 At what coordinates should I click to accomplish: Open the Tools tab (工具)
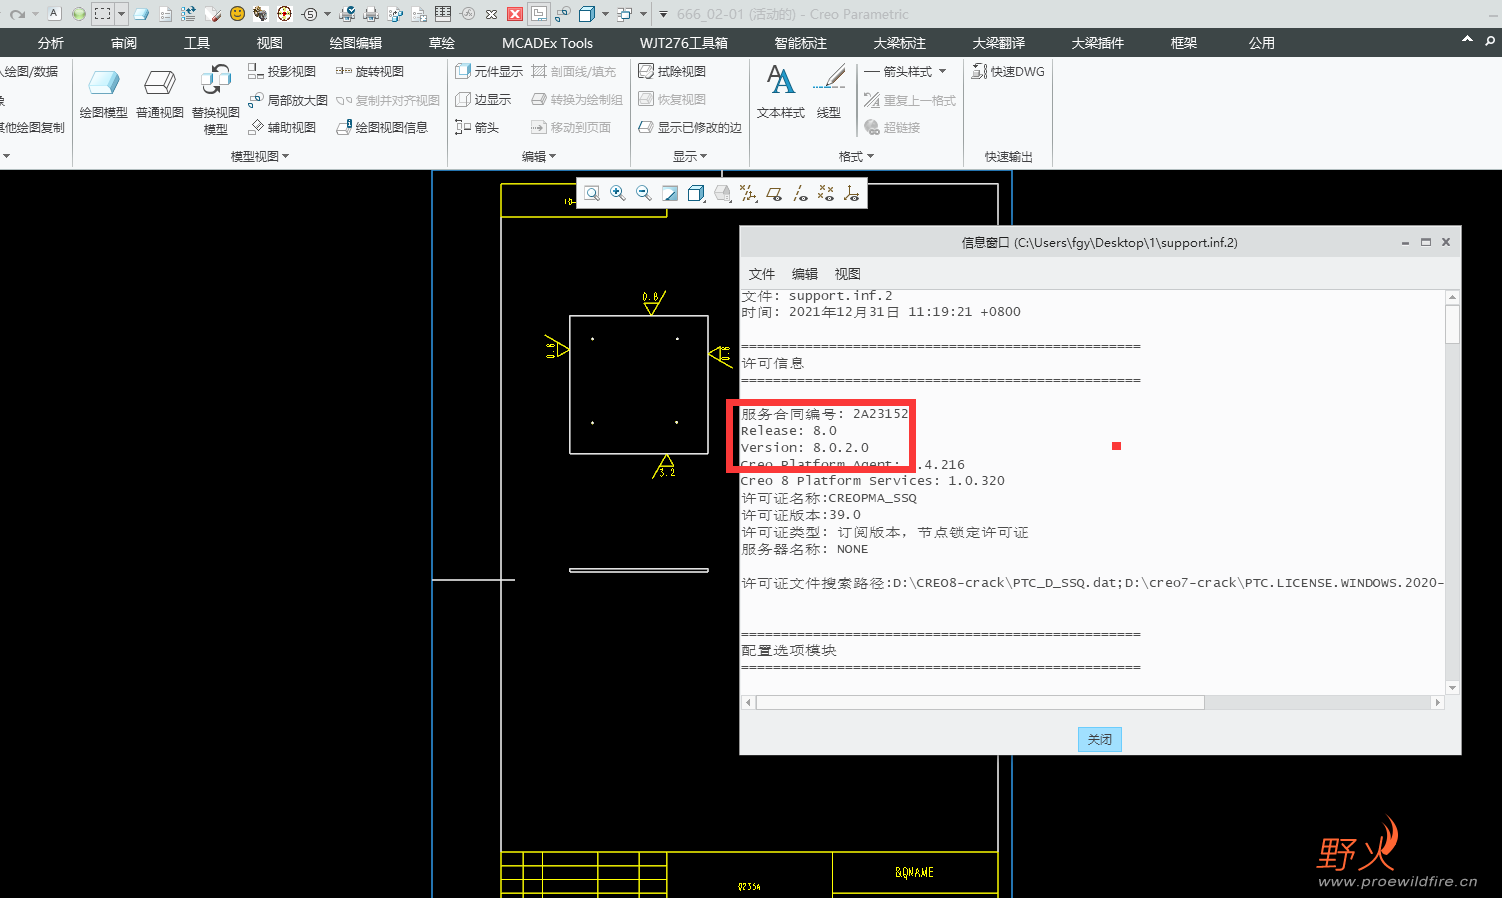(197, 43)
